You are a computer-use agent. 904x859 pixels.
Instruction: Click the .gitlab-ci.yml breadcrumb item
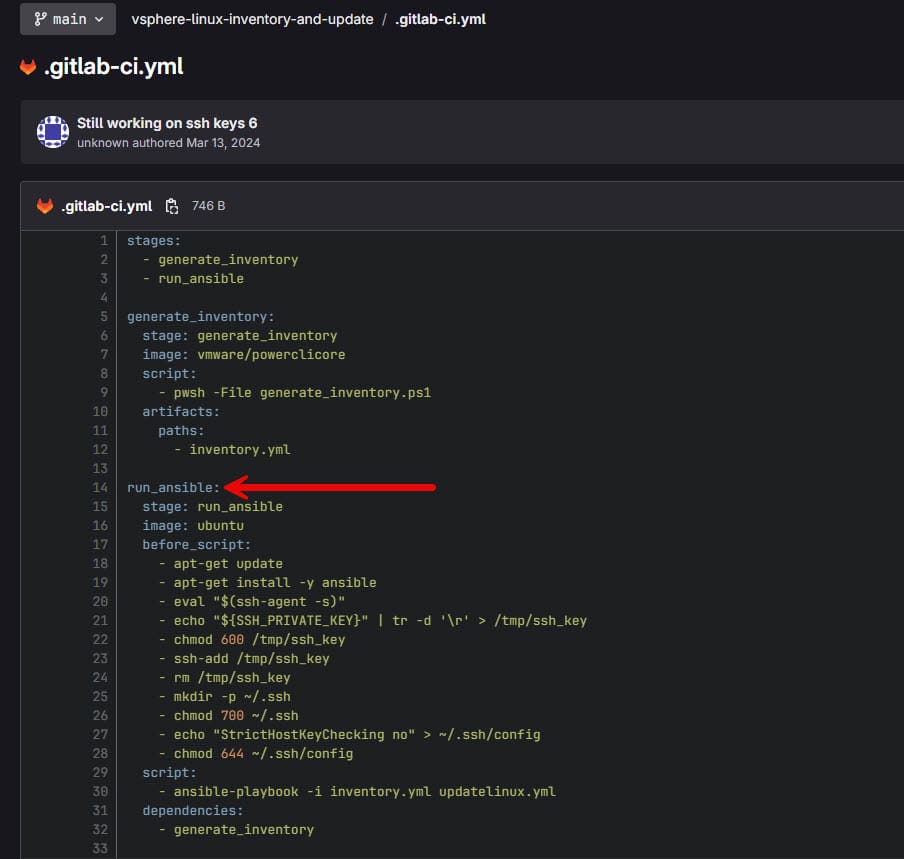pos(440,19)
